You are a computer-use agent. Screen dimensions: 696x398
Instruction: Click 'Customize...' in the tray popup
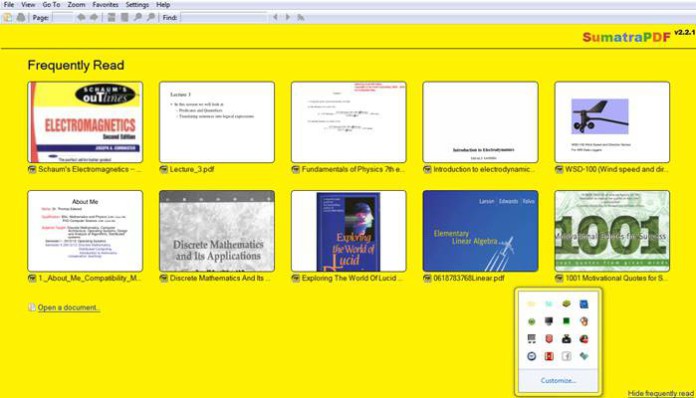click(558, 380)
